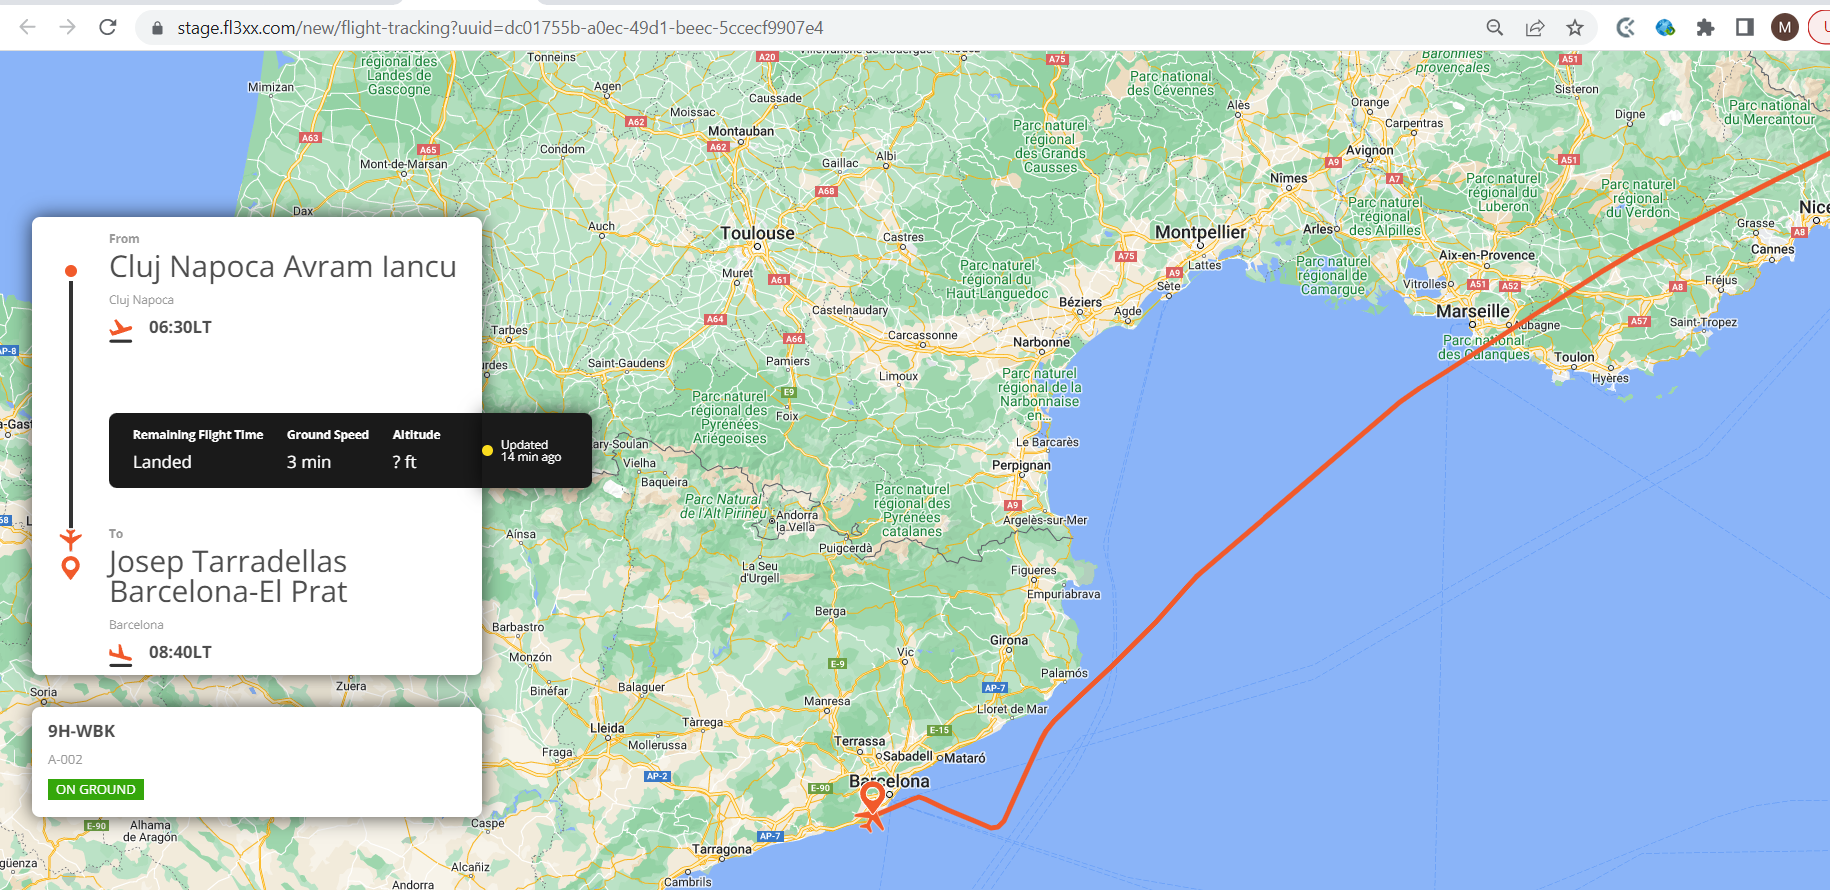Click the Marseille city label on the map
This screenshot has width=1830, height=890.
(x=1473, y=311)
